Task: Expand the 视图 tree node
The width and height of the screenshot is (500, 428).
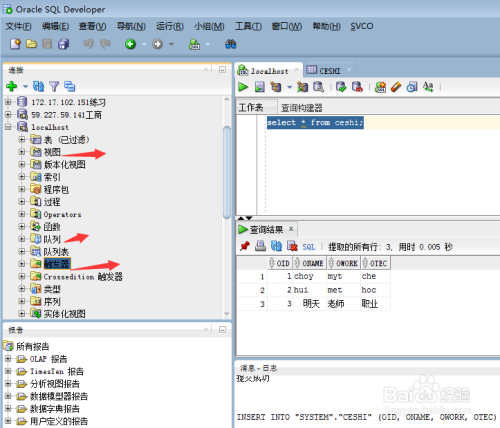Action: pyautogui.click(x=22, y=152)
